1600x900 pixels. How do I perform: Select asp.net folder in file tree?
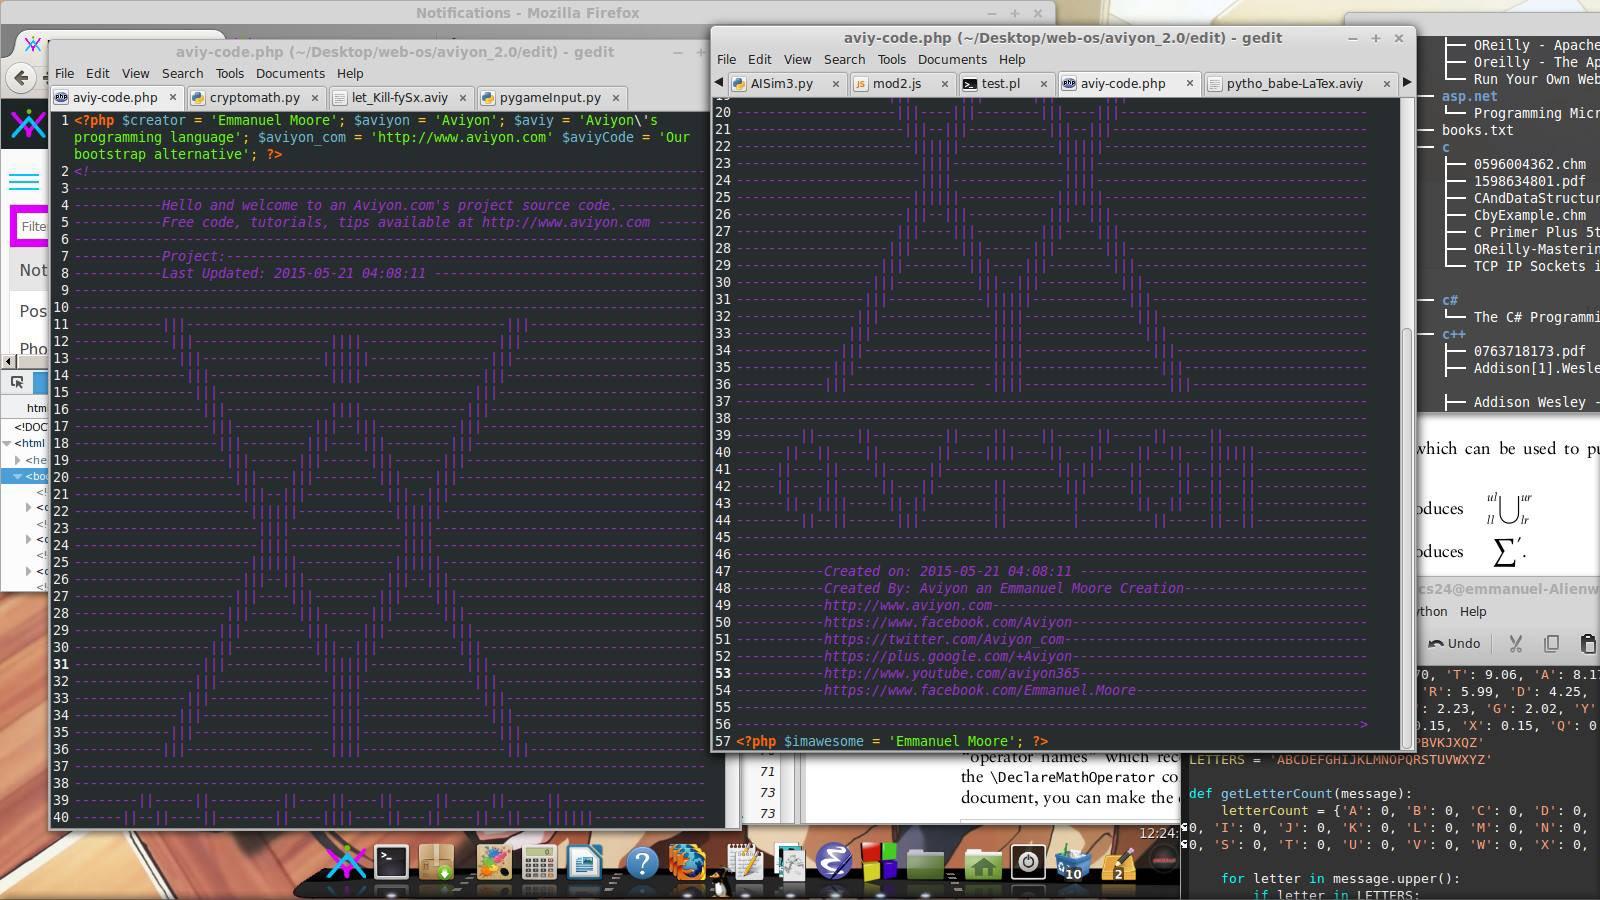click(1469, 96)
